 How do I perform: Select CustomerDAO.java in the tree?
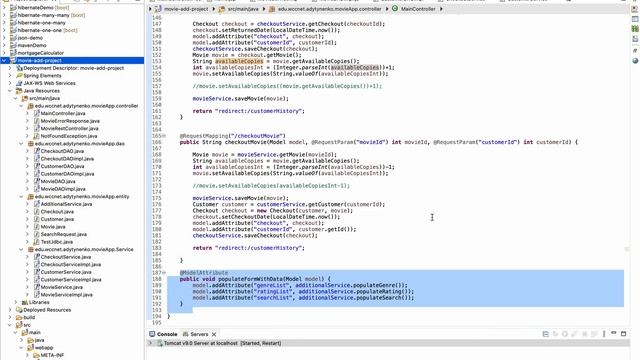pos(62,166)
